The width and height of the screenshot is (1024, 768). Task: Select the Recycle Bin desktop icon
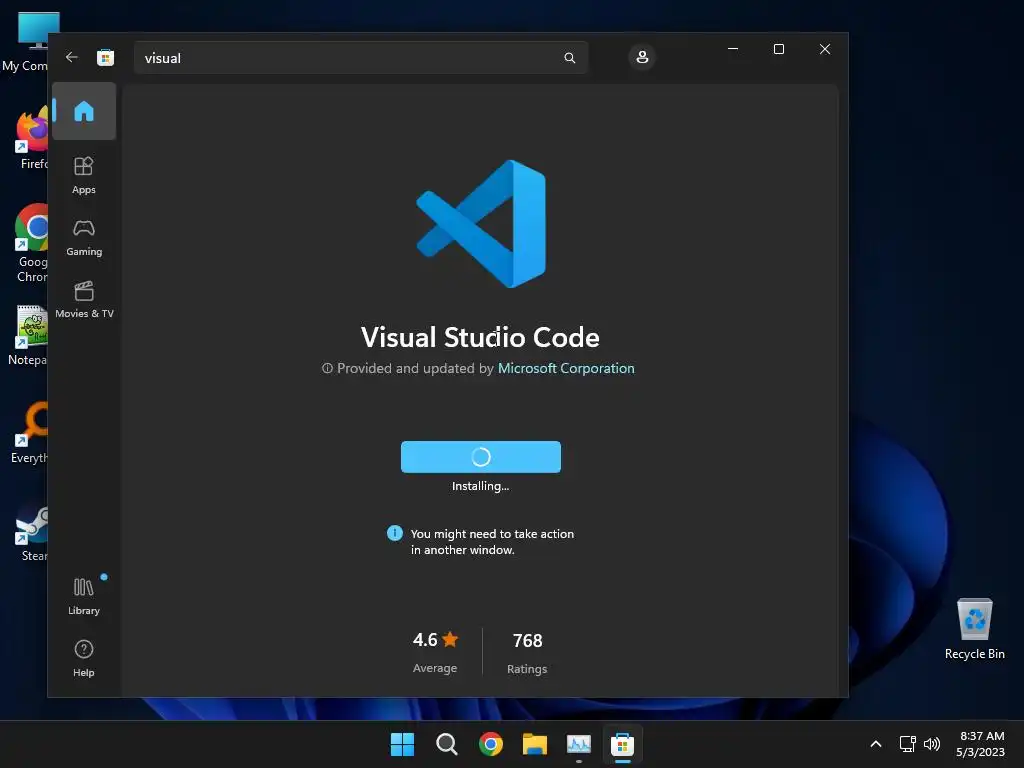974,630
